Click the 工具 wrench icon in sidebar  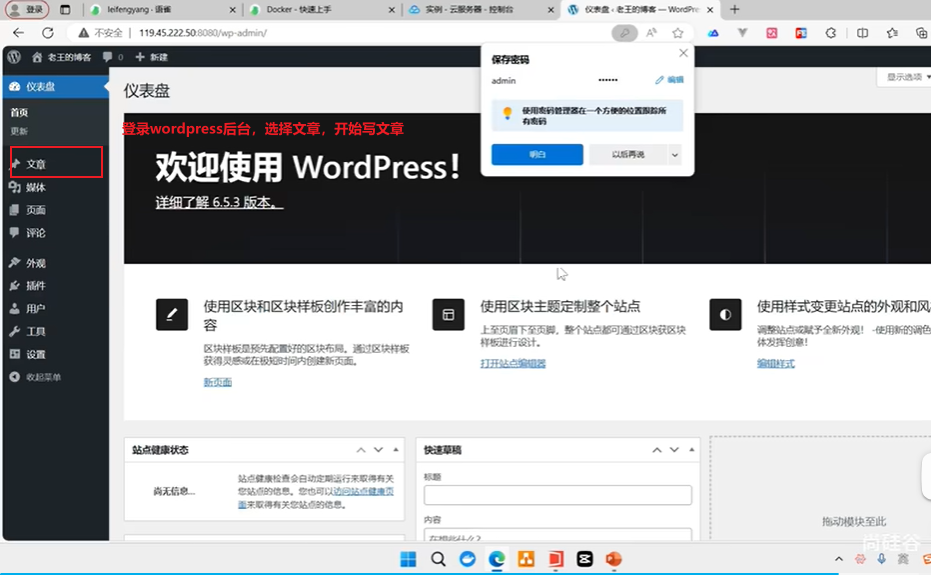[15, 331]
